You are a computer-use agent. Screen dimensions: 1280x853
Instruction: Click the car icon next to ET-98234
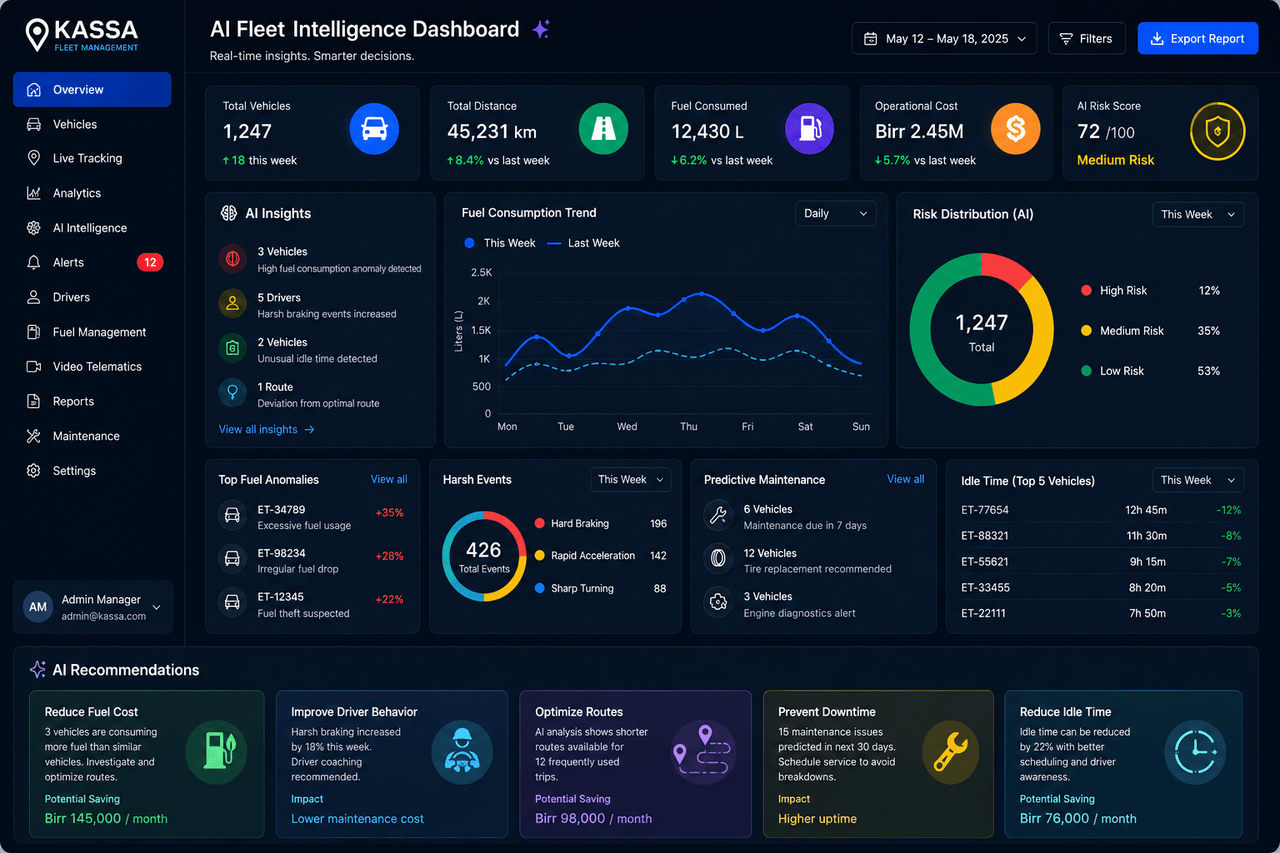pos(232,559)
